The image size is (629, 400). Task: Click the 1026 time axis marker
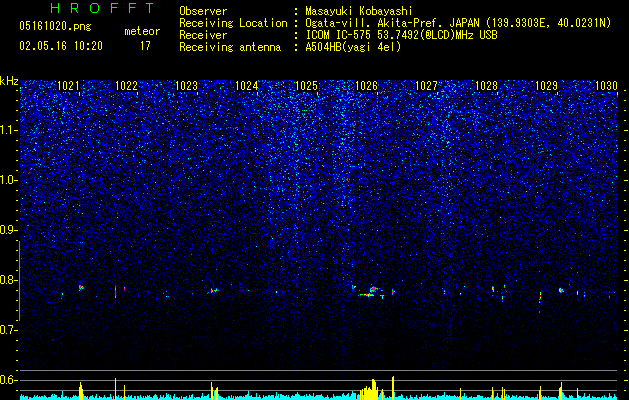pyautogui.click(x=367, y=85)
